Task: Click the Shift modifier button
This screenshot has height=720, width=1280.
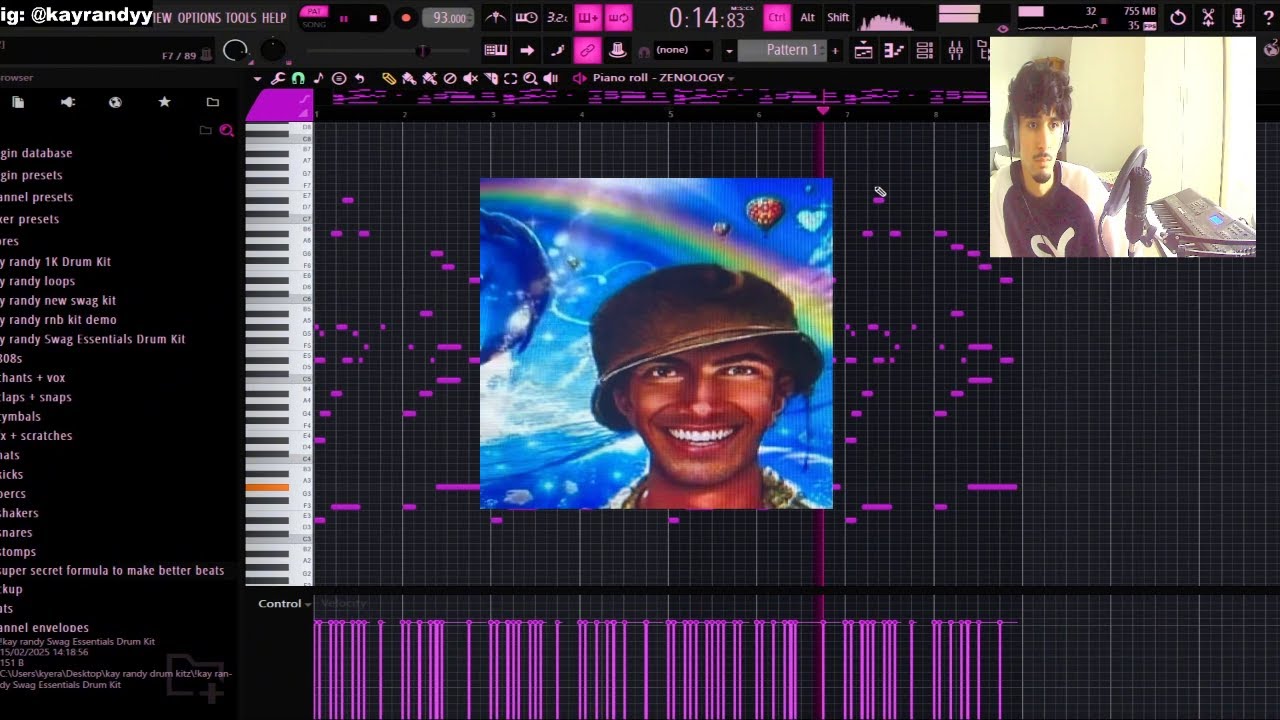Action: [838, 17]
